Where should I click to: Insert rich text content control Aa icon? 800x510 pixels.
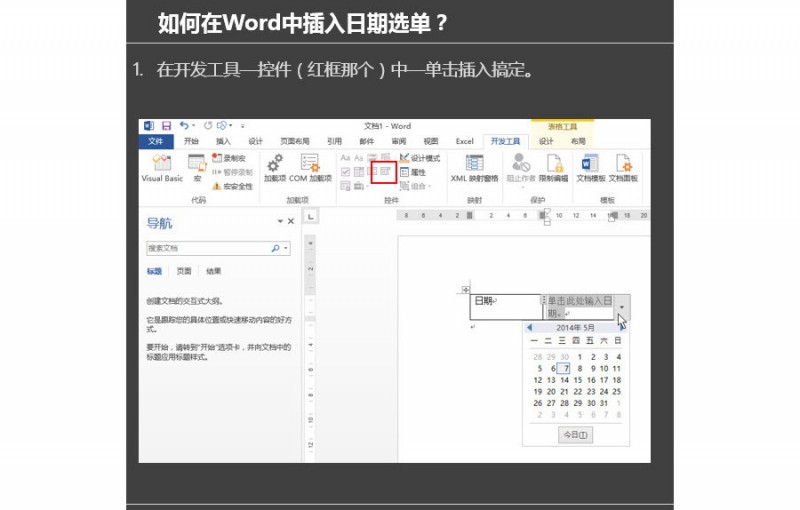[345, 158]
